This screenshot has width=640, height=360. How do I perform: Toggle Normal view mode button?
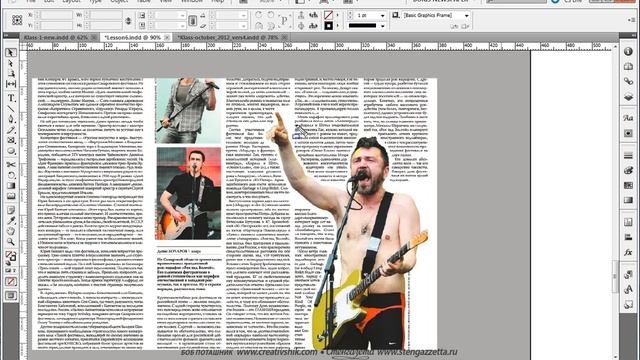coord(11,296)
